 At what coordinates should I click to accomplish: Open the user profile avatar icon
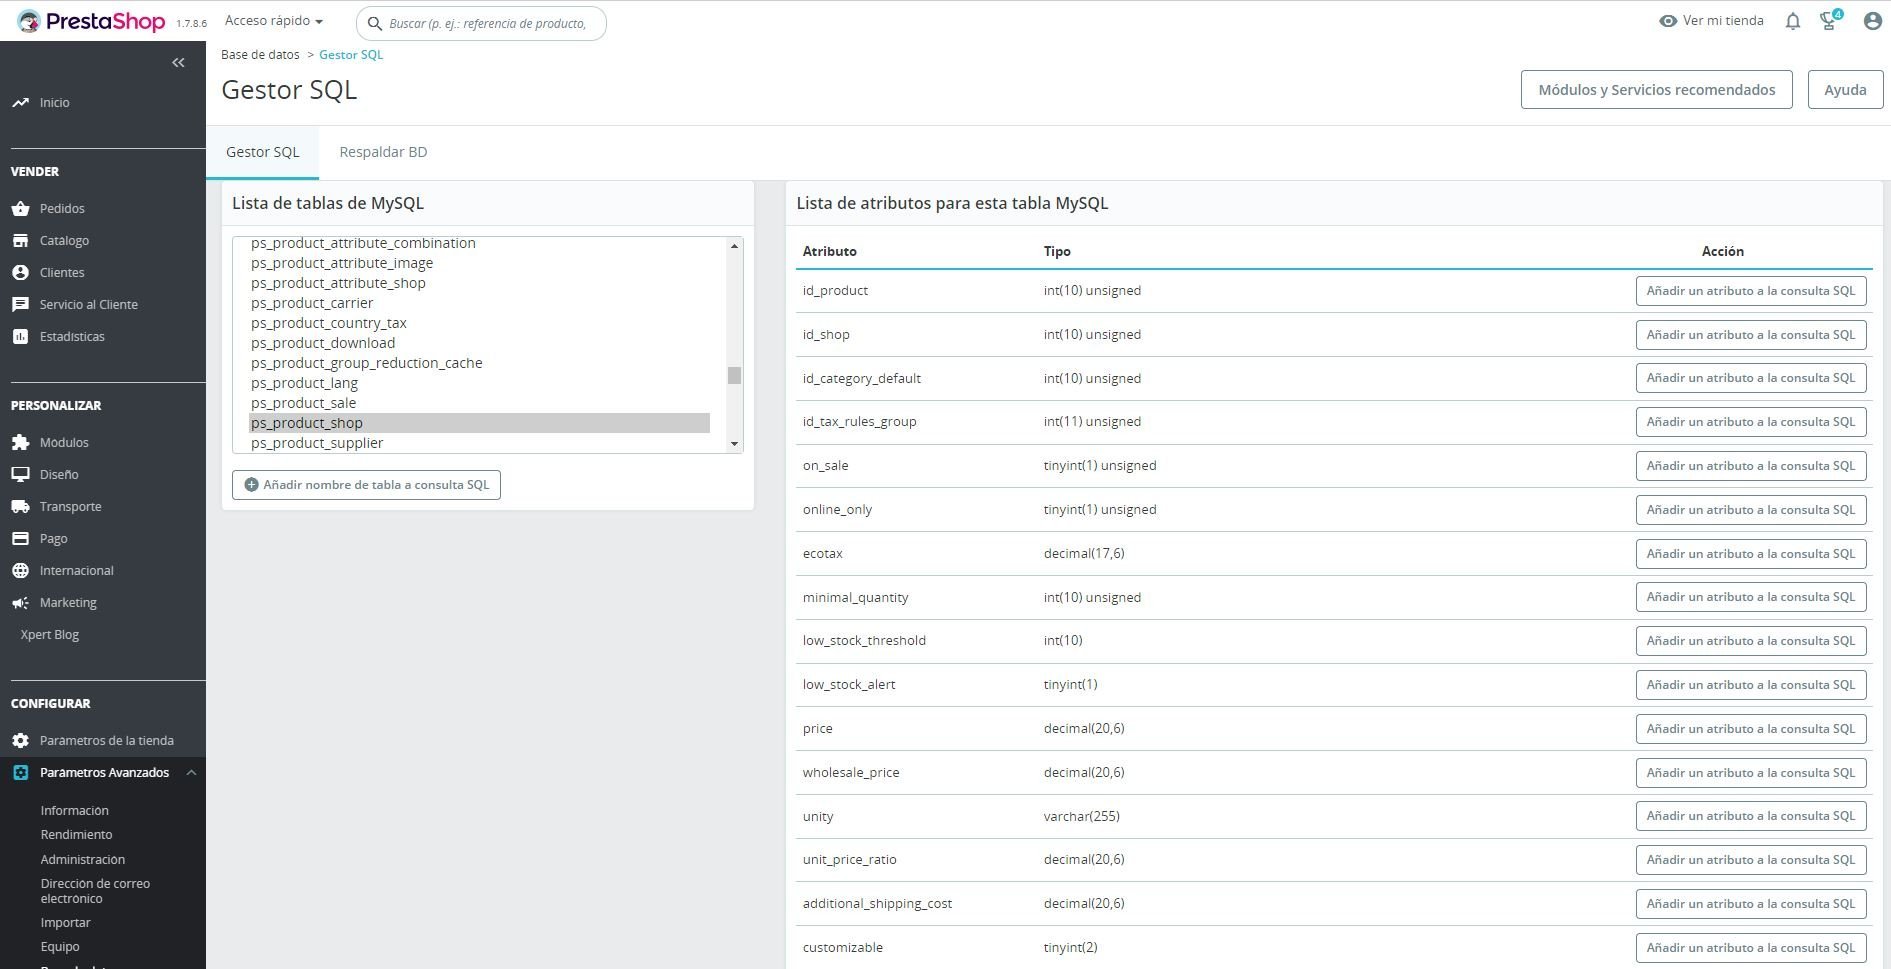1872,21
